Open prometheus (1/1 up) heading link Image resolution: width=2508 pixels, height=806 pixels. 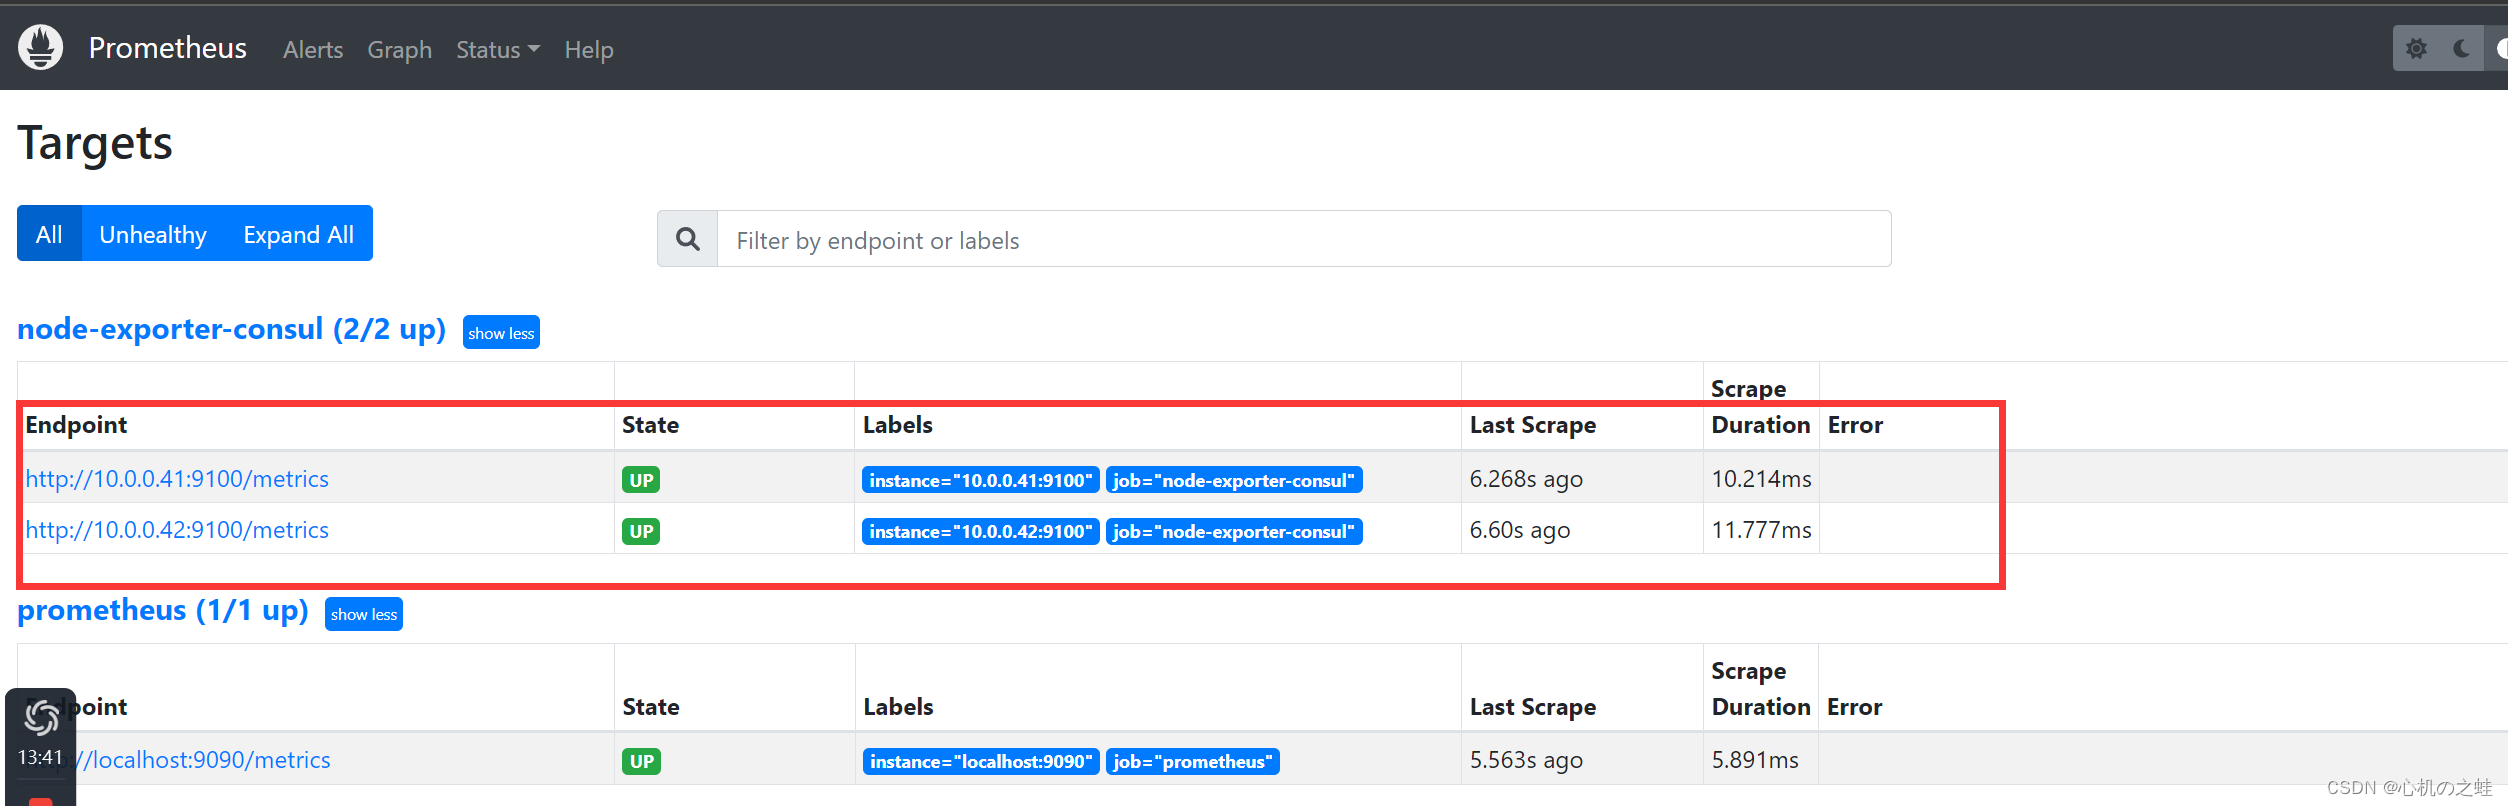click(163, 610)
